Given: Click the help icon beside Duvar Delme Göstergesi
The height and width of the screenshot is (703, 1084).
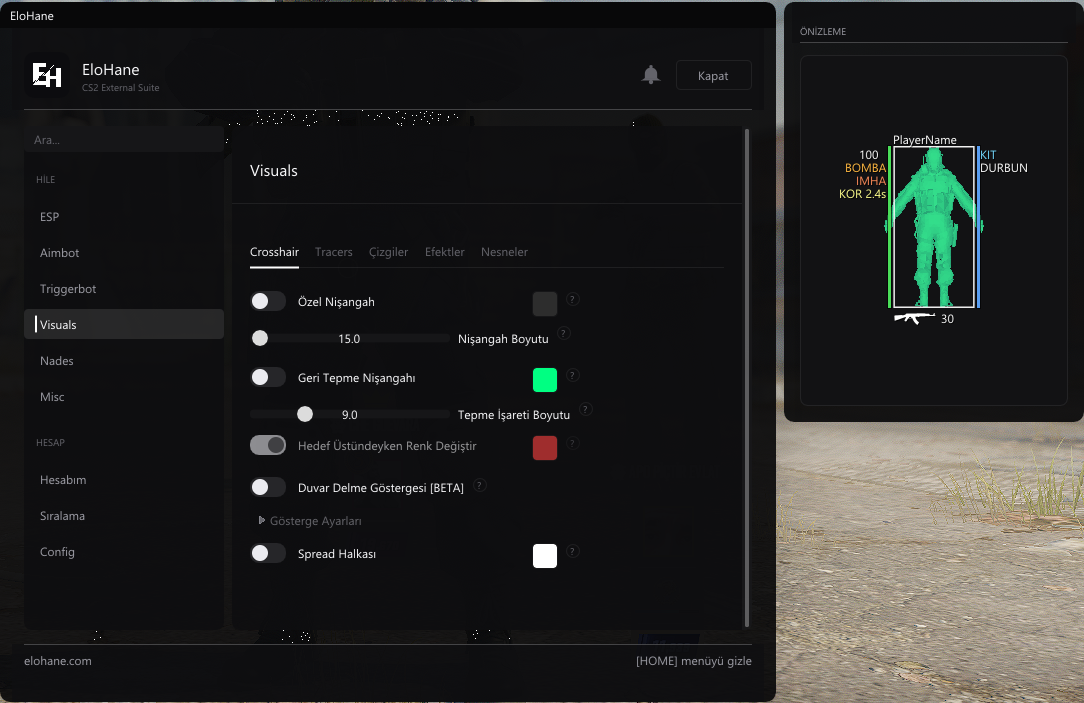Looking at the screenshot, I should click(479, 485).
